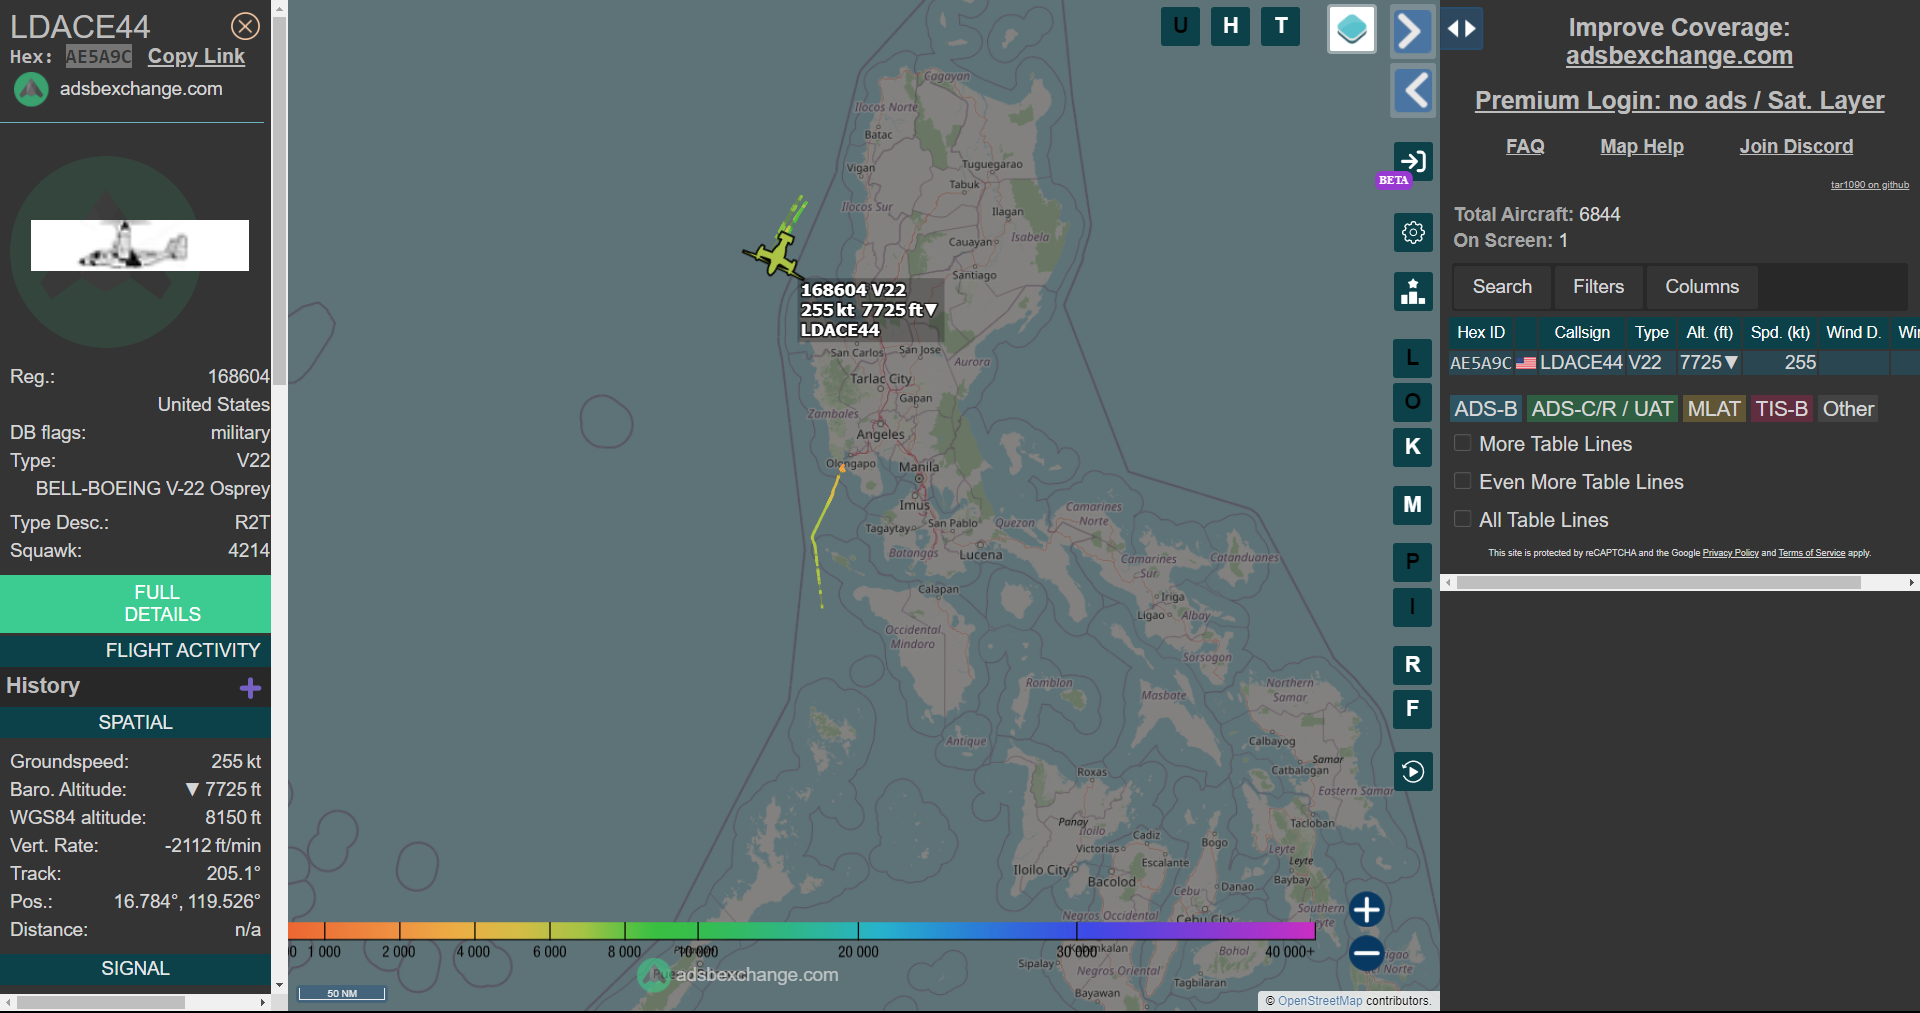Click the info panel horizontal scrollbar

[100, 1002]
